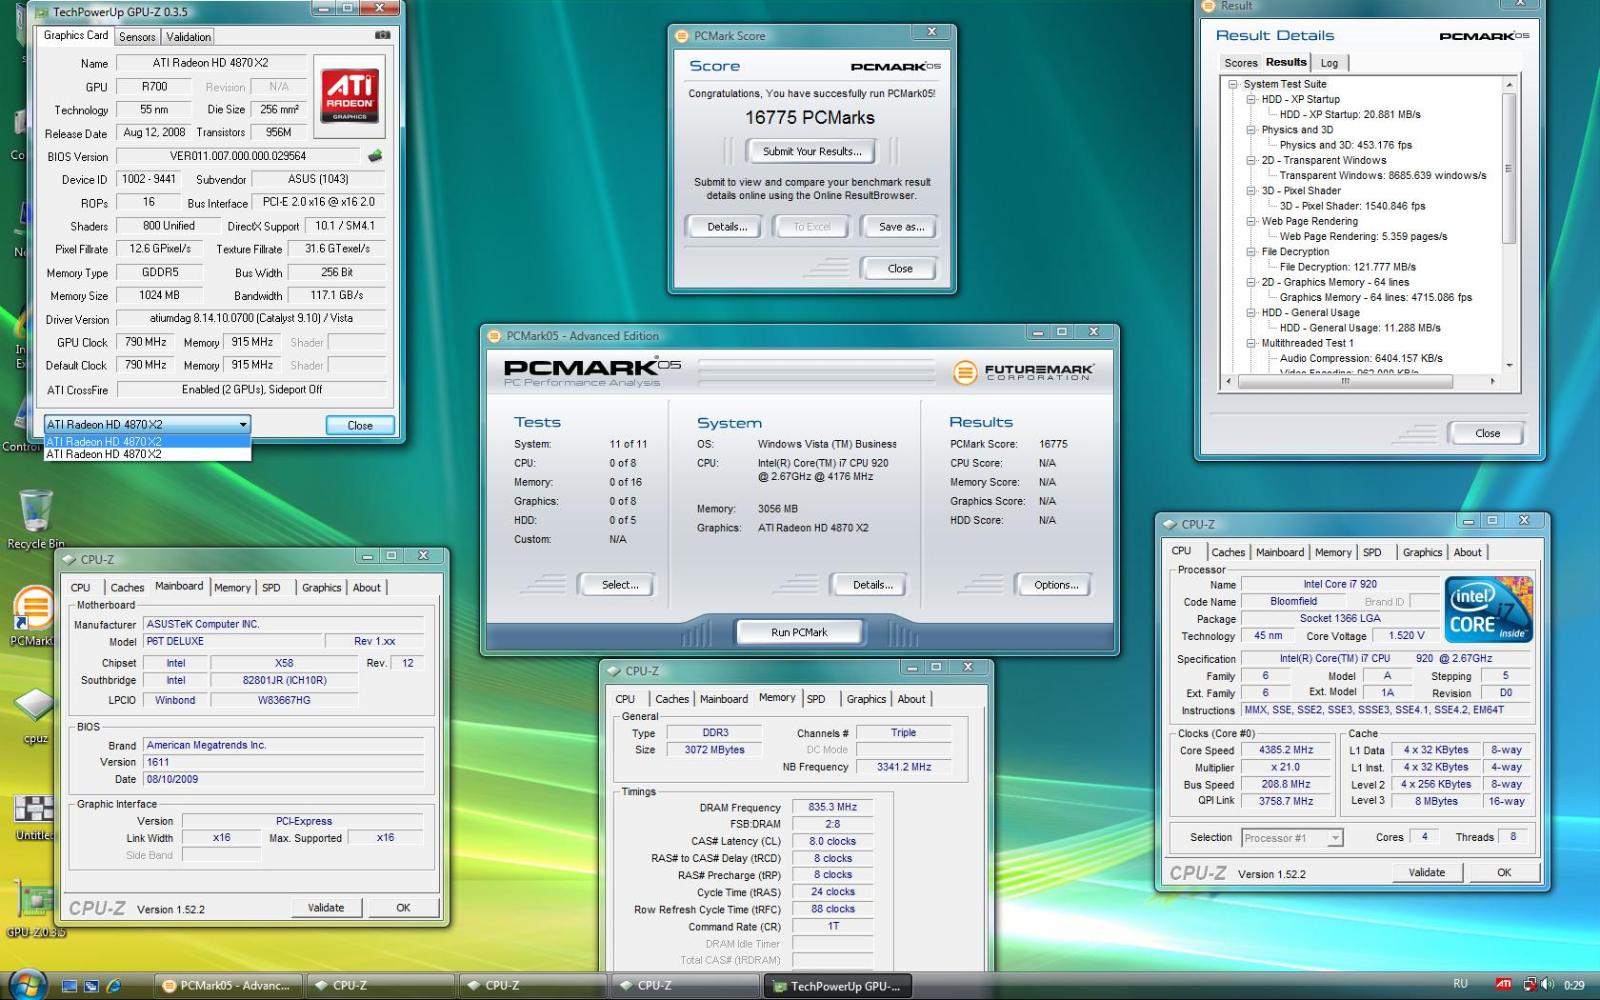Image resolution: width=1600 pixels, height=1000 pixels.
Task: Close the GPU-Z graphics card selector dropdown
Action: pos(242,424)
